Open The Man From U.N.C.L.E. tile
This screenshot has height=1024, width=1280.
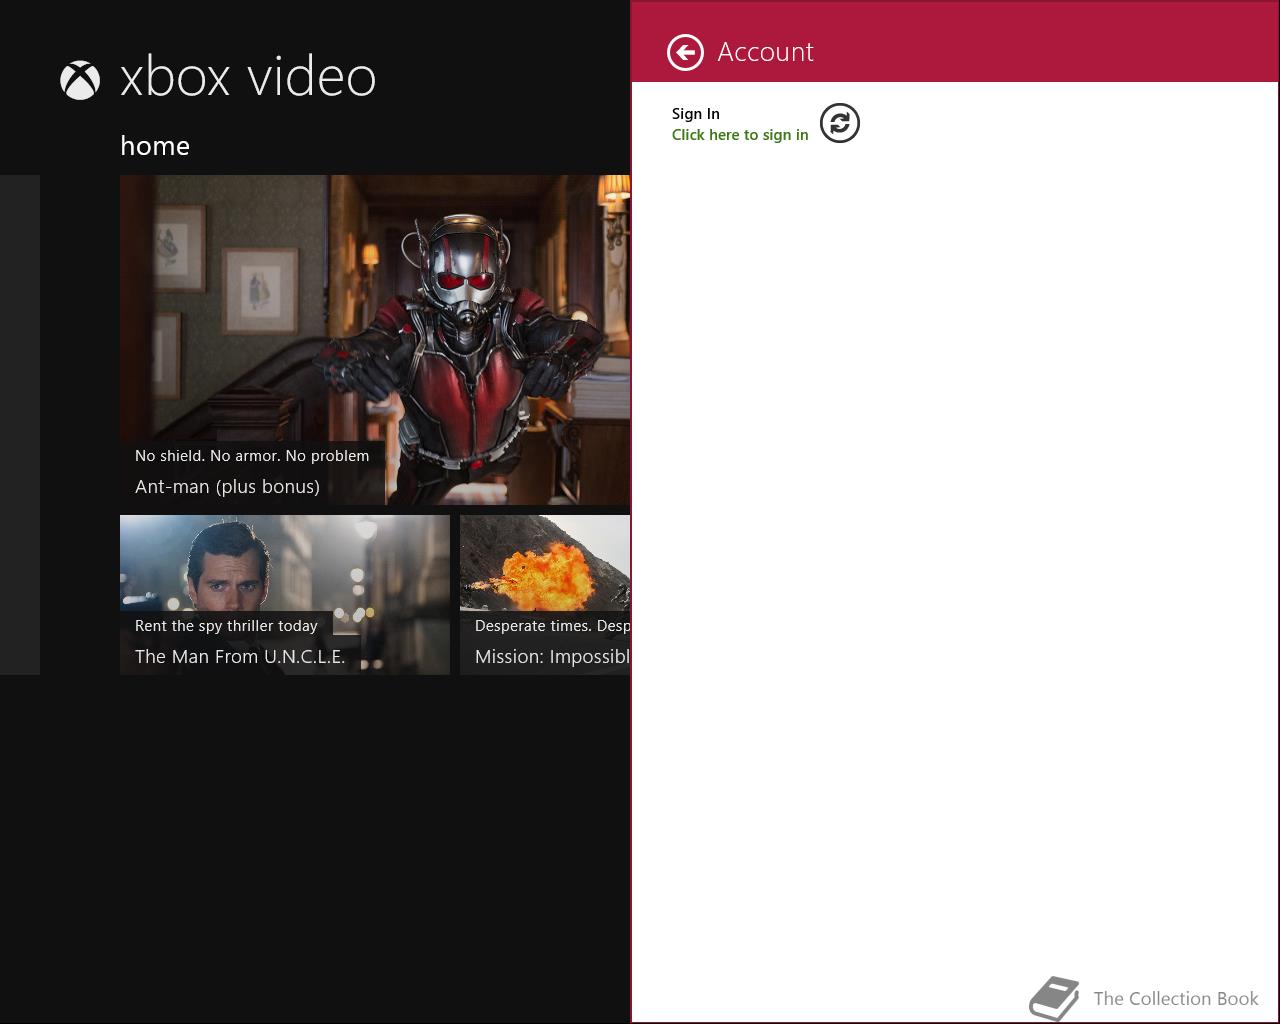coord(285,595)
